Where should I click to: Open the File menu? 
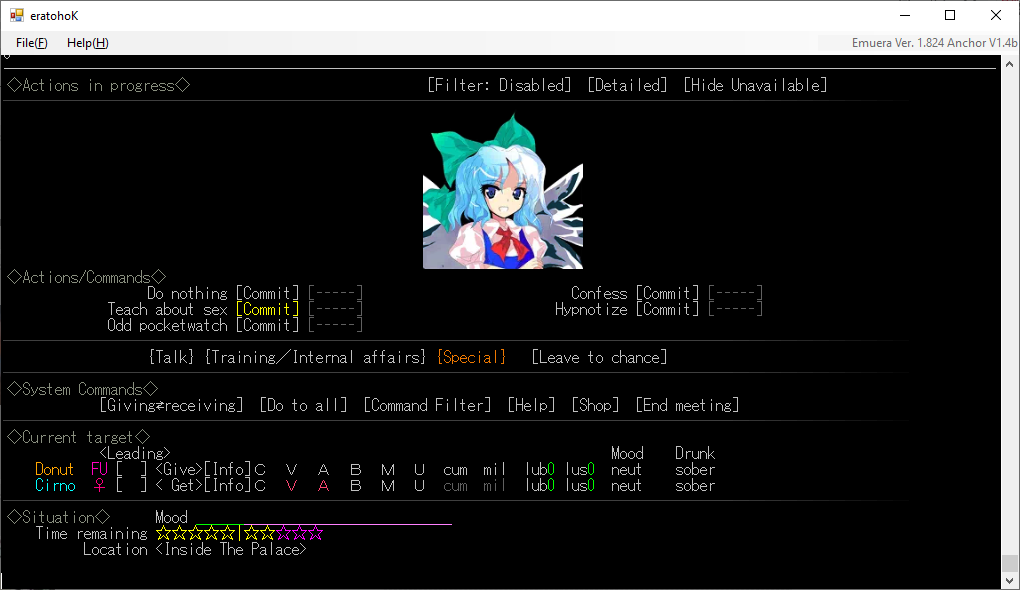31,43
